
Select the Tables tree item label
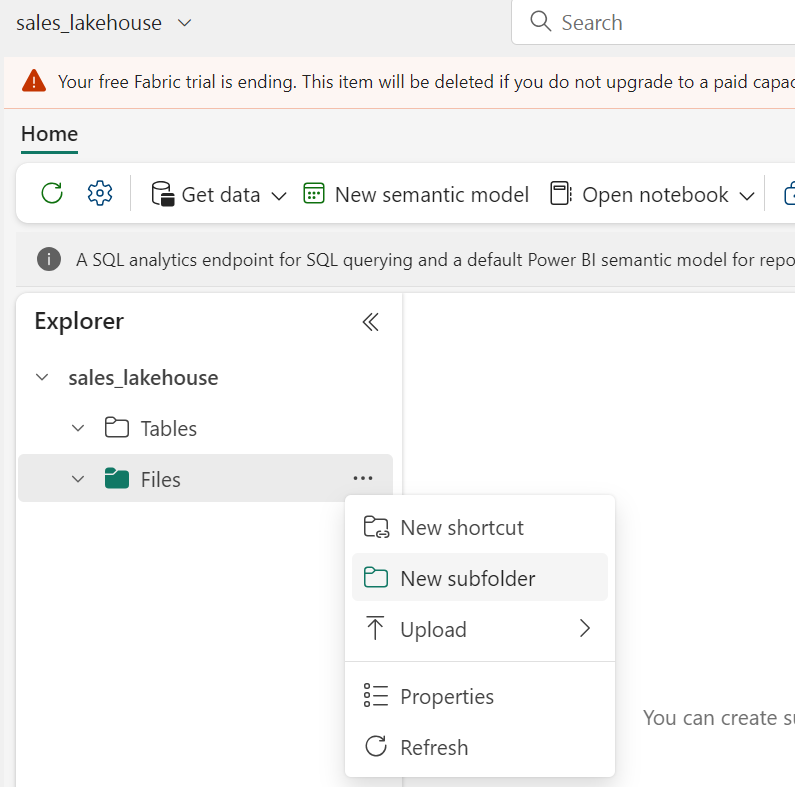click(168, 428)
